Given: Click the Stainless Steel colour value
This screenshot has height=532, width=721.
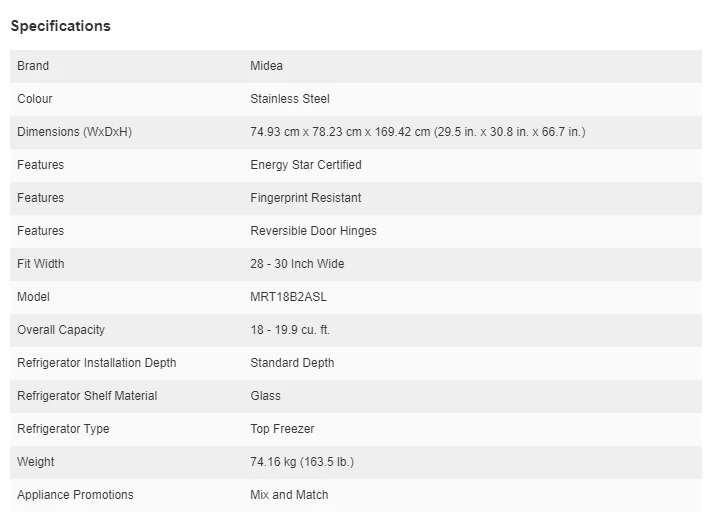Looking at the screenshot, I should pos(289,99).
